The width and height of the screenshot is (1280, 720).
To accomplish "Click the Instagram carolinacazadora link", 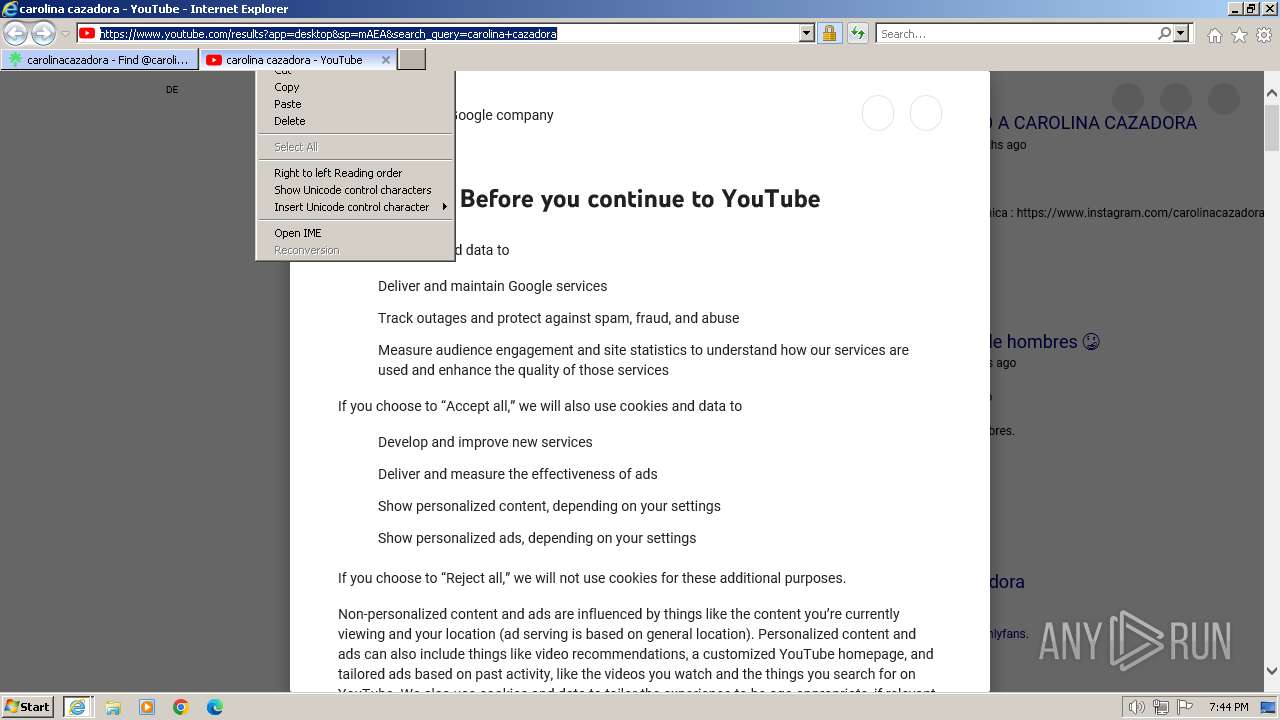I will point(1141,213).
